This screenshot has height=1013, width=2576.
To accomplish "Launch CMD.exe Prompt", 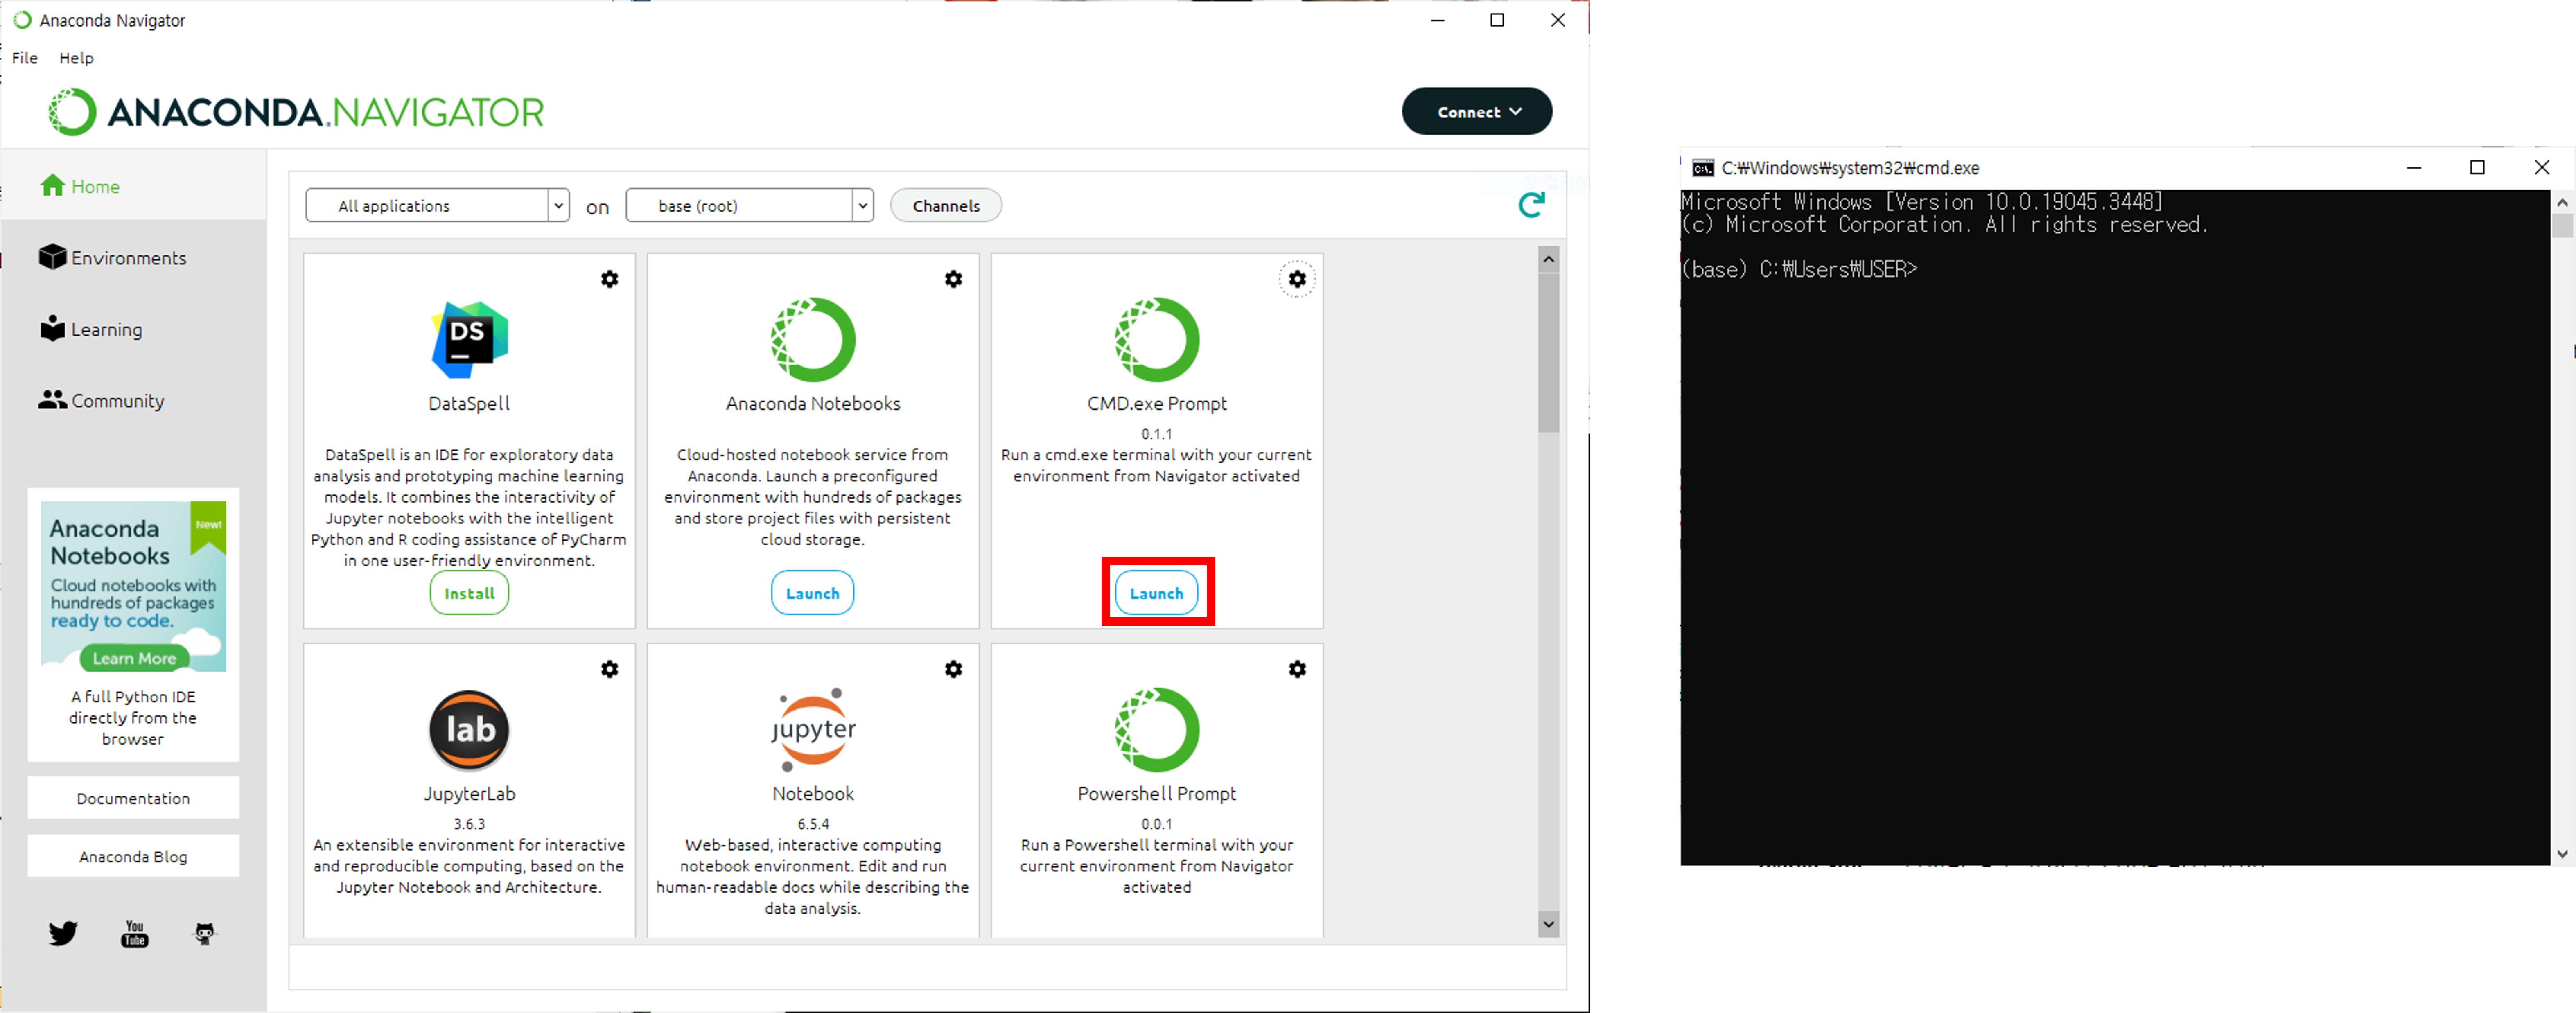I will tap(1157, 593).
